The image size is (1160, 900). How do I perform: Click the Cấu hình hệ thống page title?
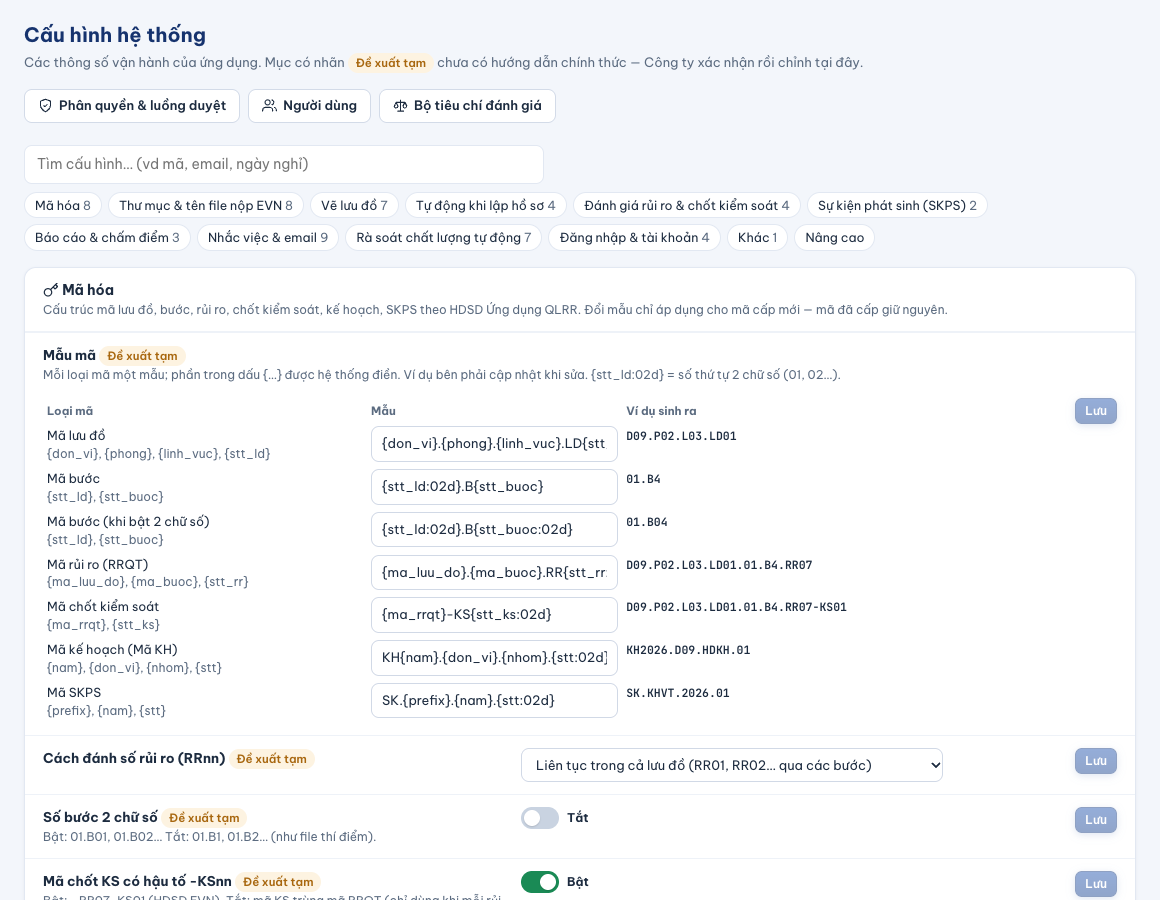(x=115, y=35)
